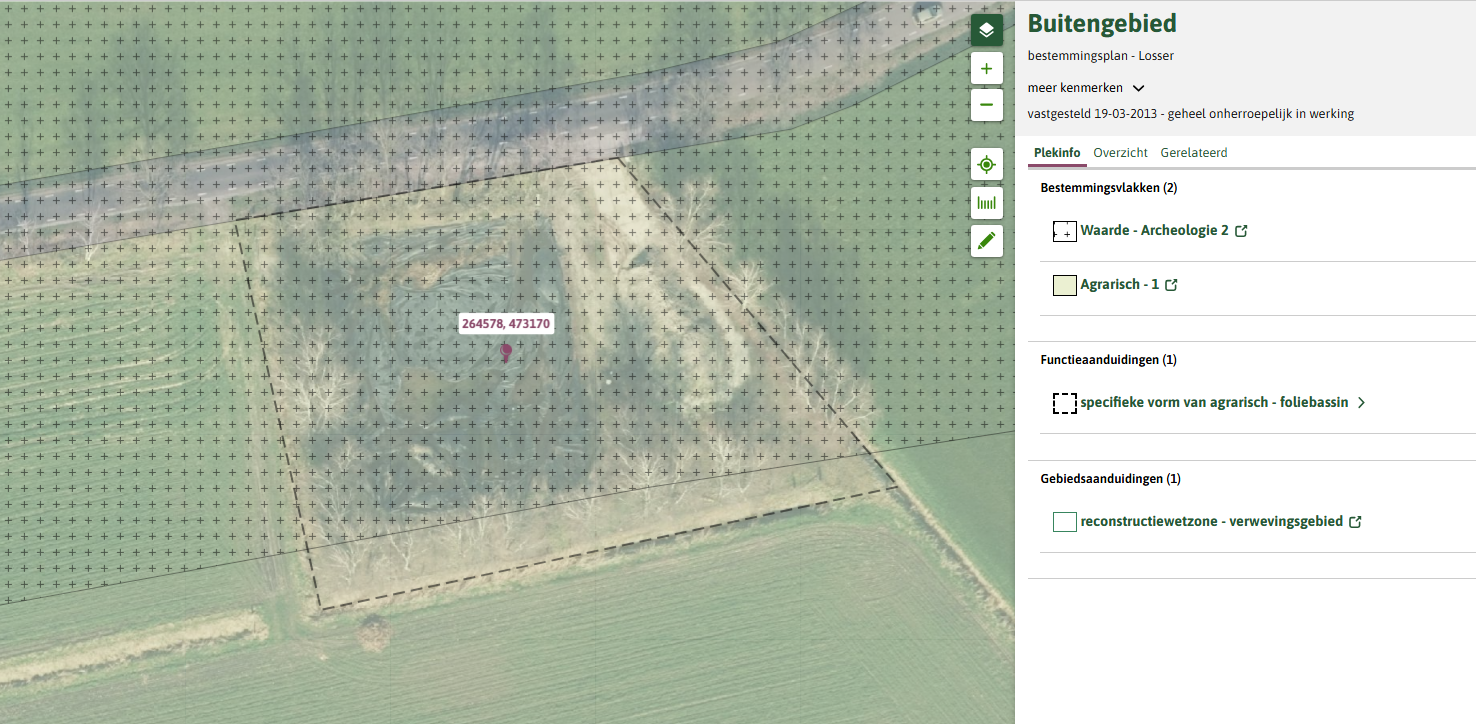Screen dimensions: 1476x724
Task: Click the reconstructiewetzone green outlined swatch
Action: (x=1064, y=522)
